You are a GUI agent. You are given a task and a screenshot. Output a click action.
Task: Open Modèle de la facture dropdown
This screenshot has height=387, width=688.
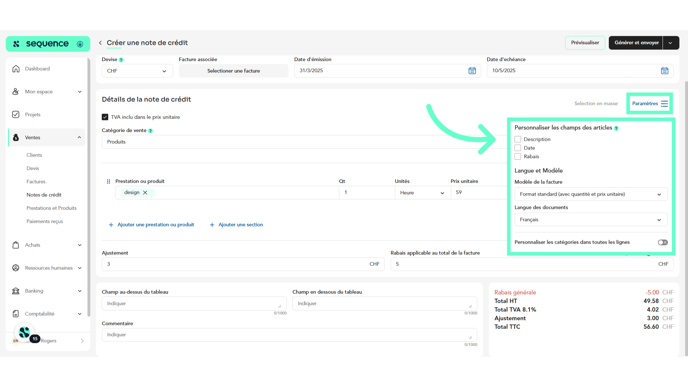point(591,194)
